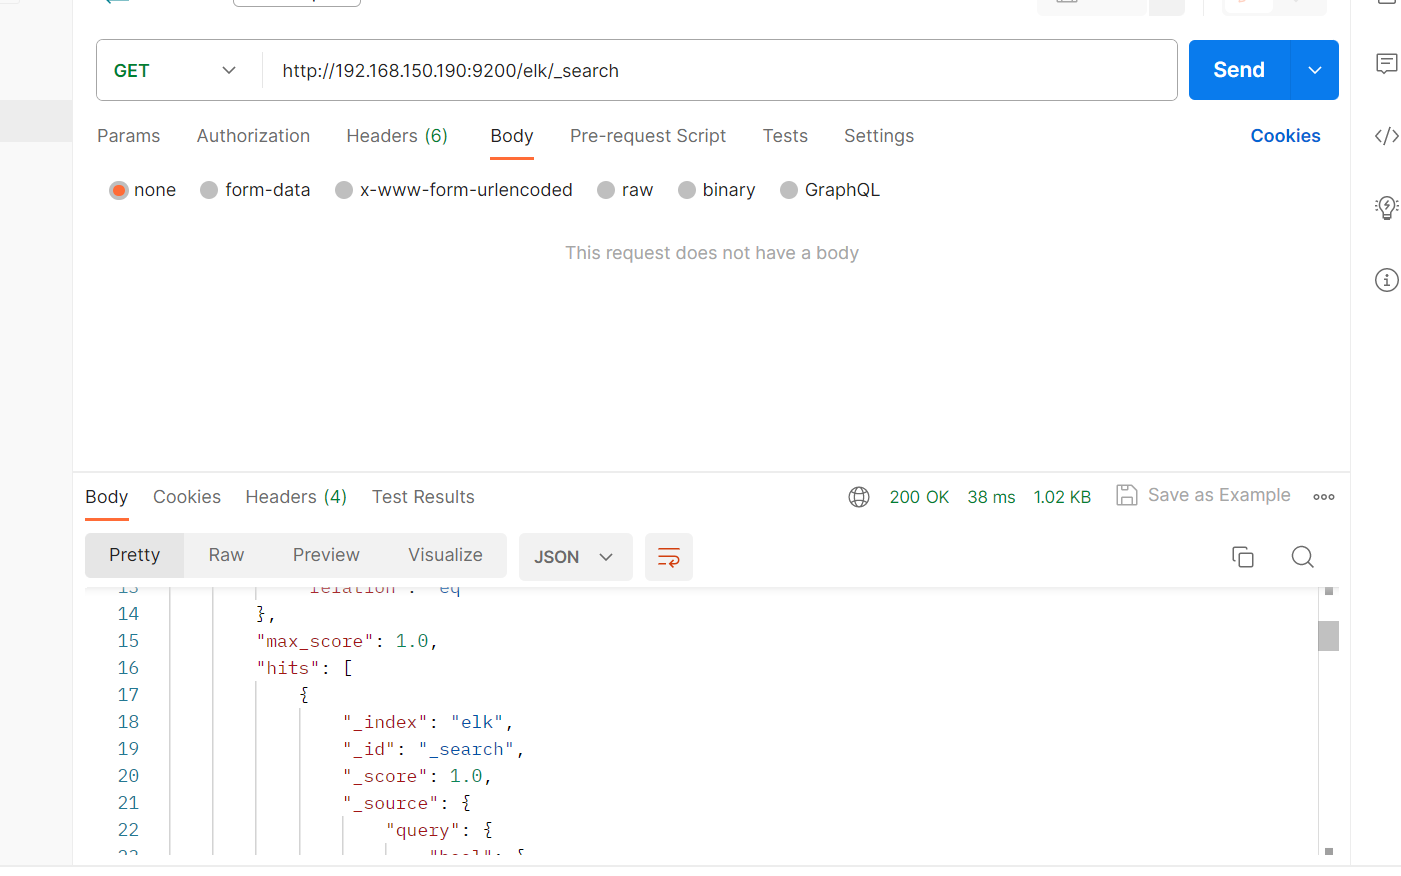Open the request Settings tab
The image size is (1401, 876).
pyautogui.click(x=879, y=136)
